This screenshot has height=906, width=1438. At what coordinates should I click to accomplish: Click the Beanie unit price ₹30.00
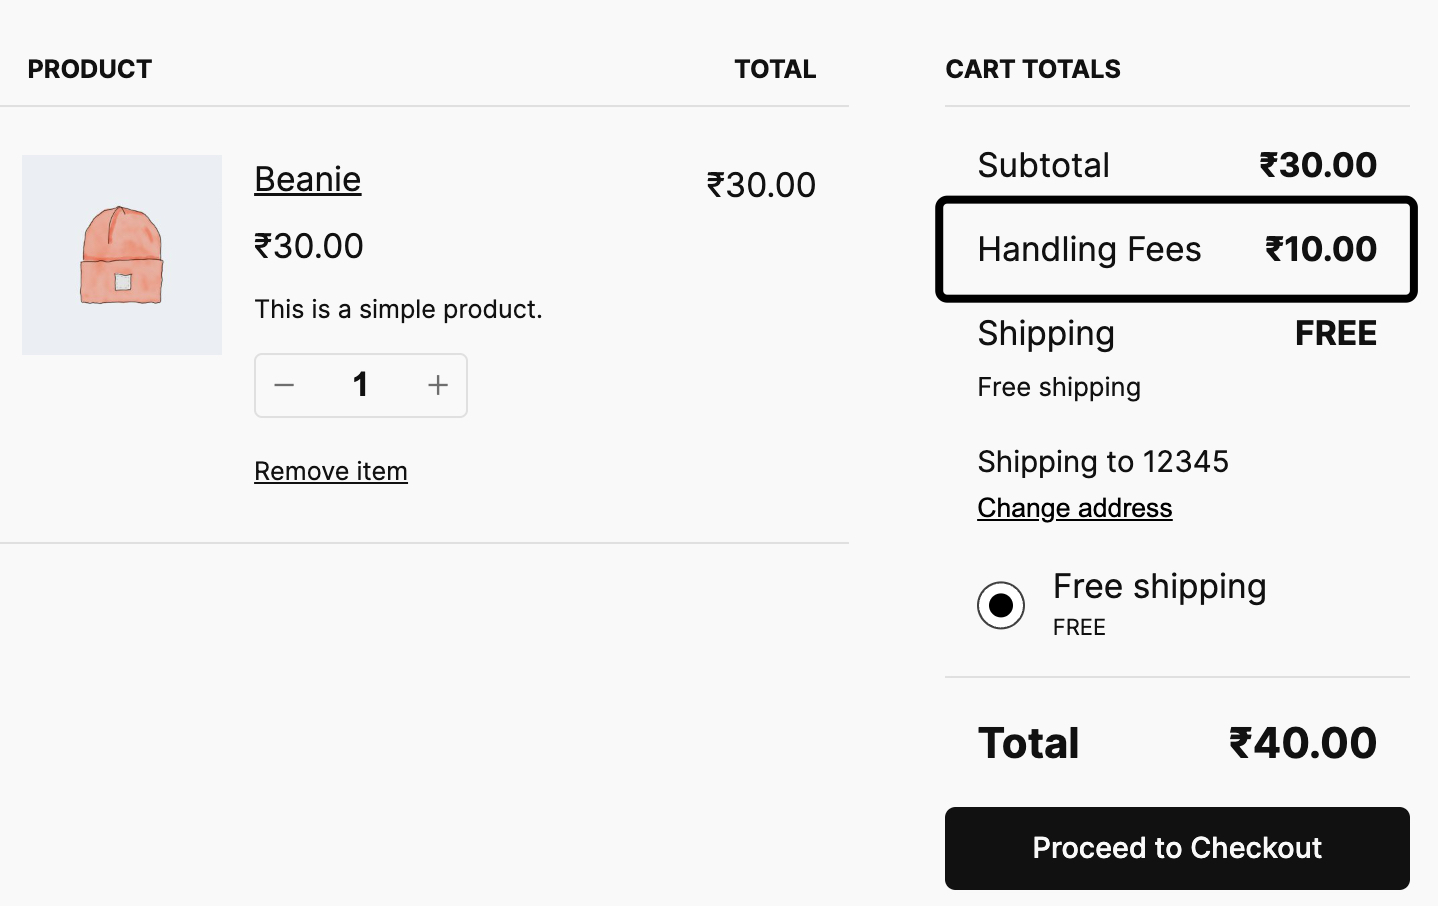pyautogui.click(x=309, y=246)
